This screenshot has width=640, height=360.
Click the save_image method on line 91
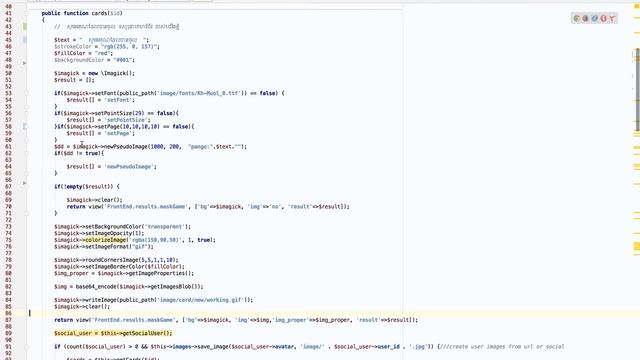(x=212, y=347)
